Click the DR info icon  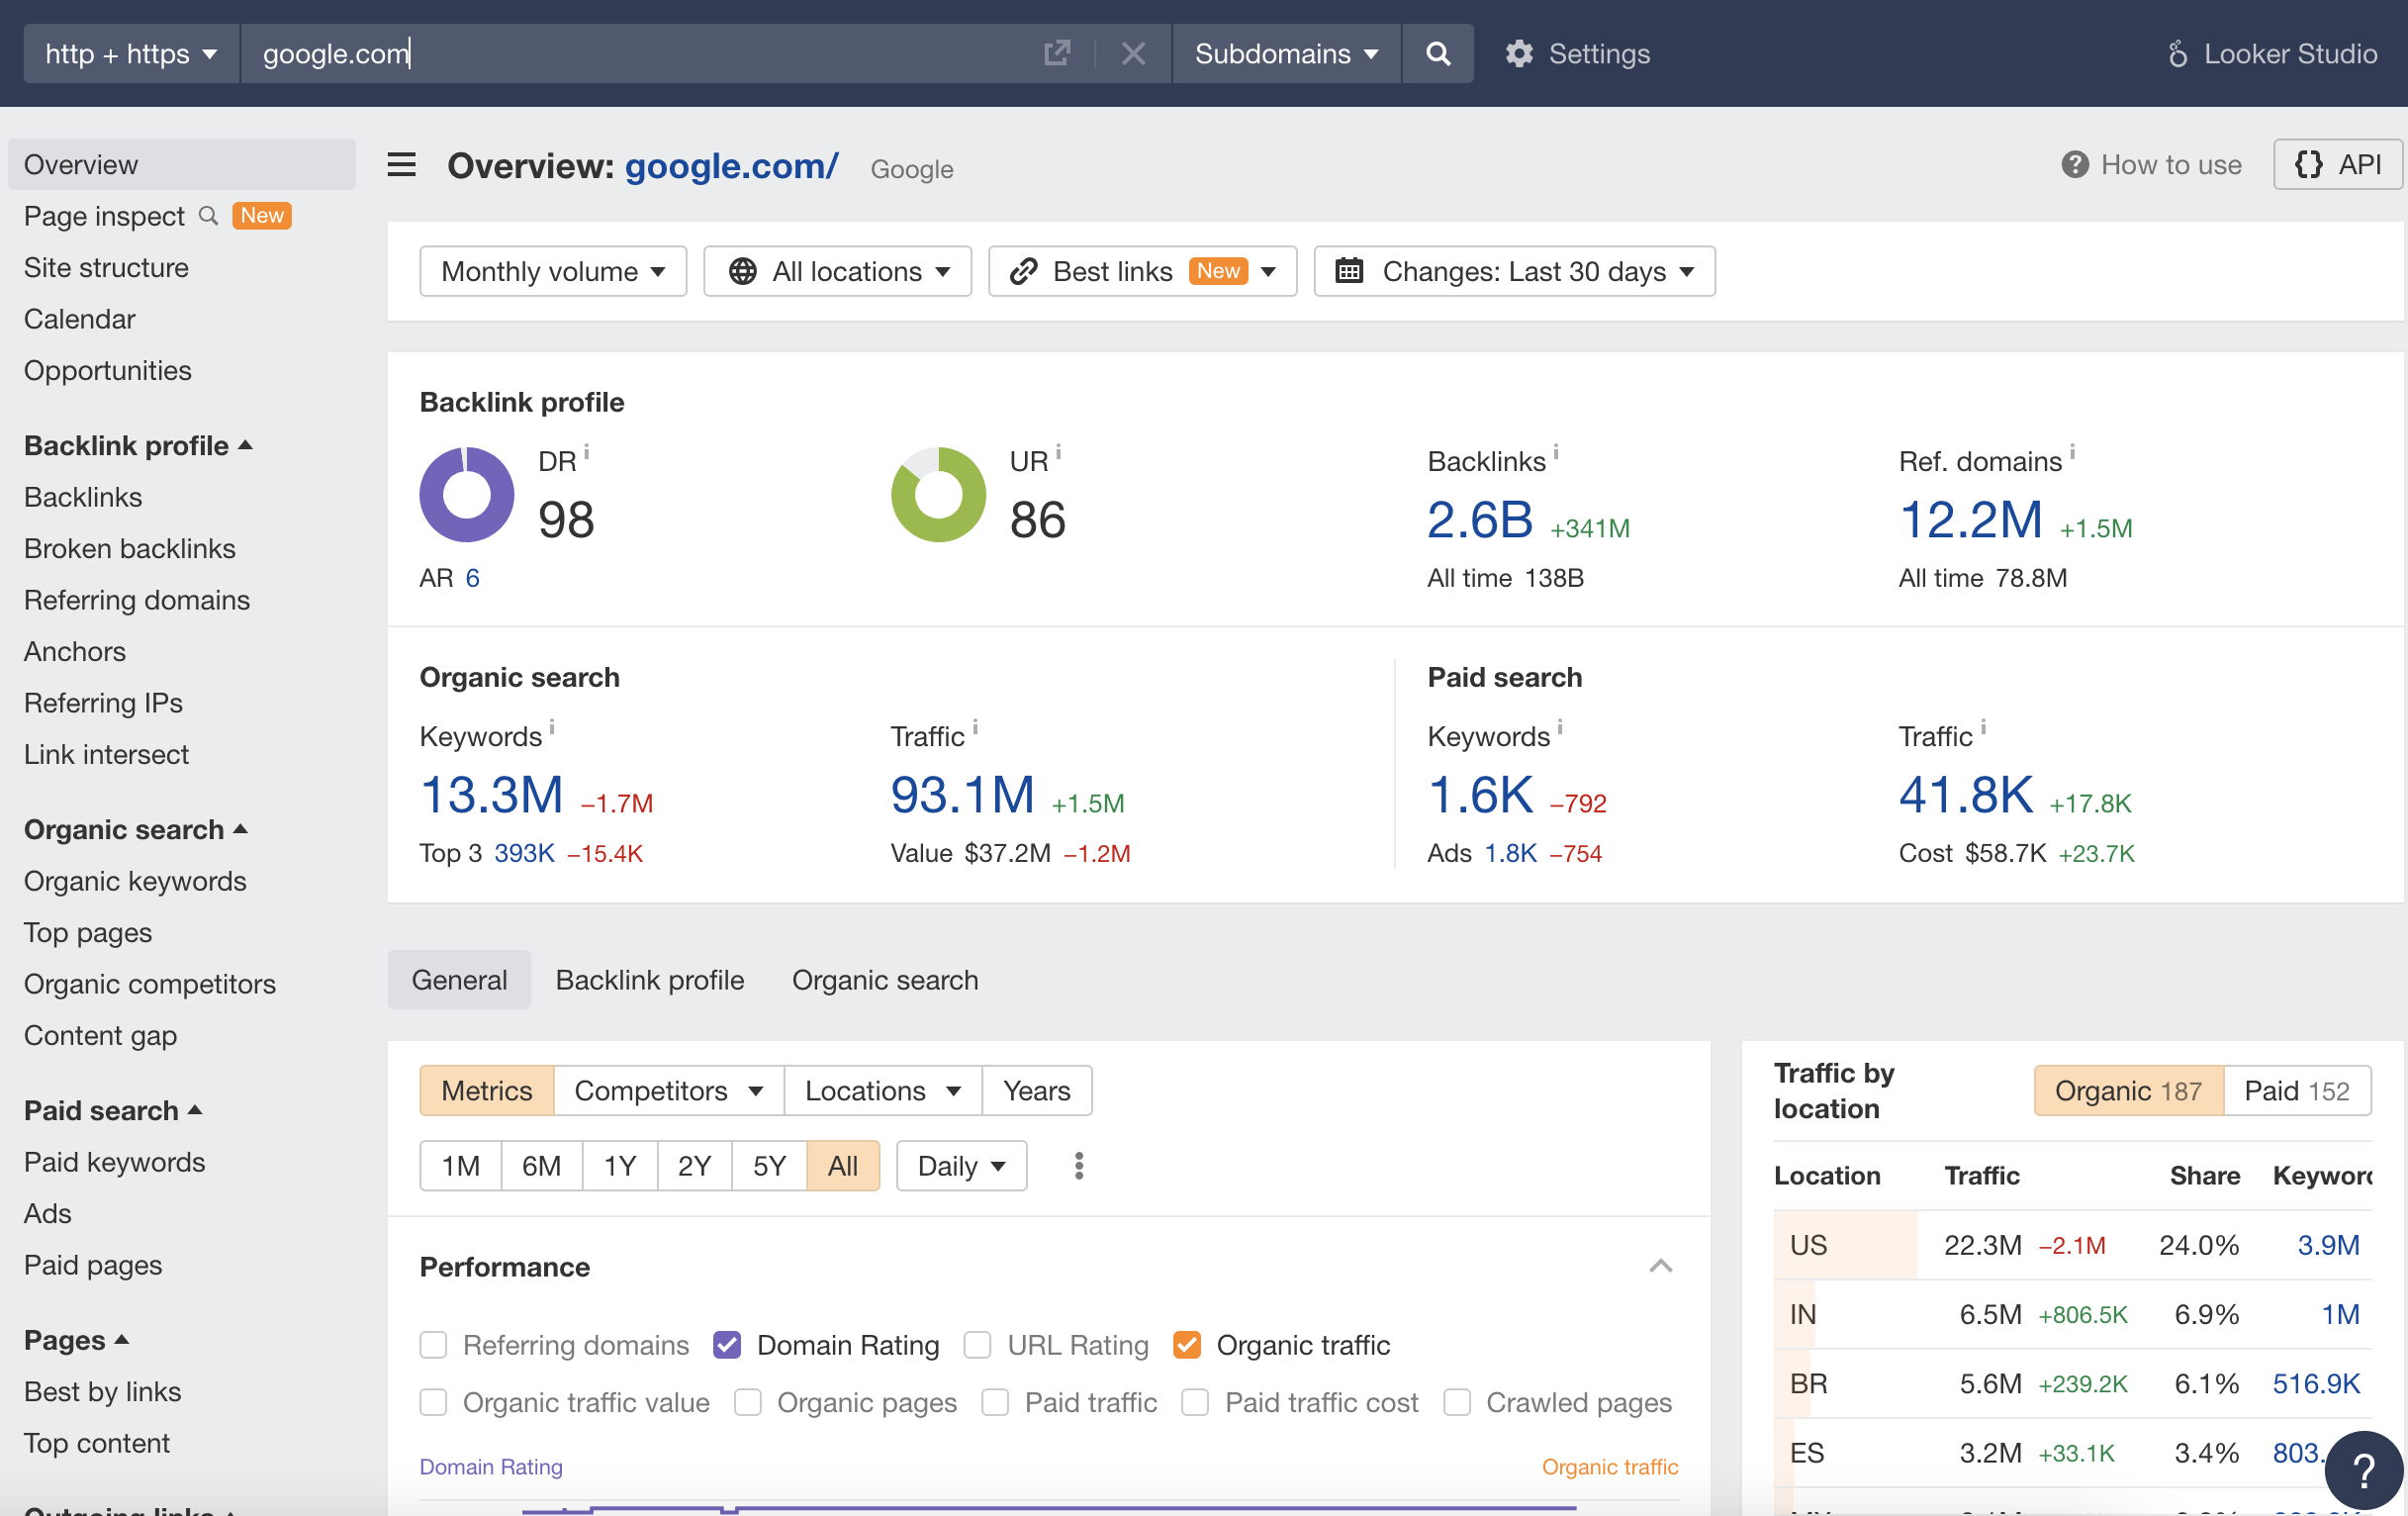pos(587,452)
